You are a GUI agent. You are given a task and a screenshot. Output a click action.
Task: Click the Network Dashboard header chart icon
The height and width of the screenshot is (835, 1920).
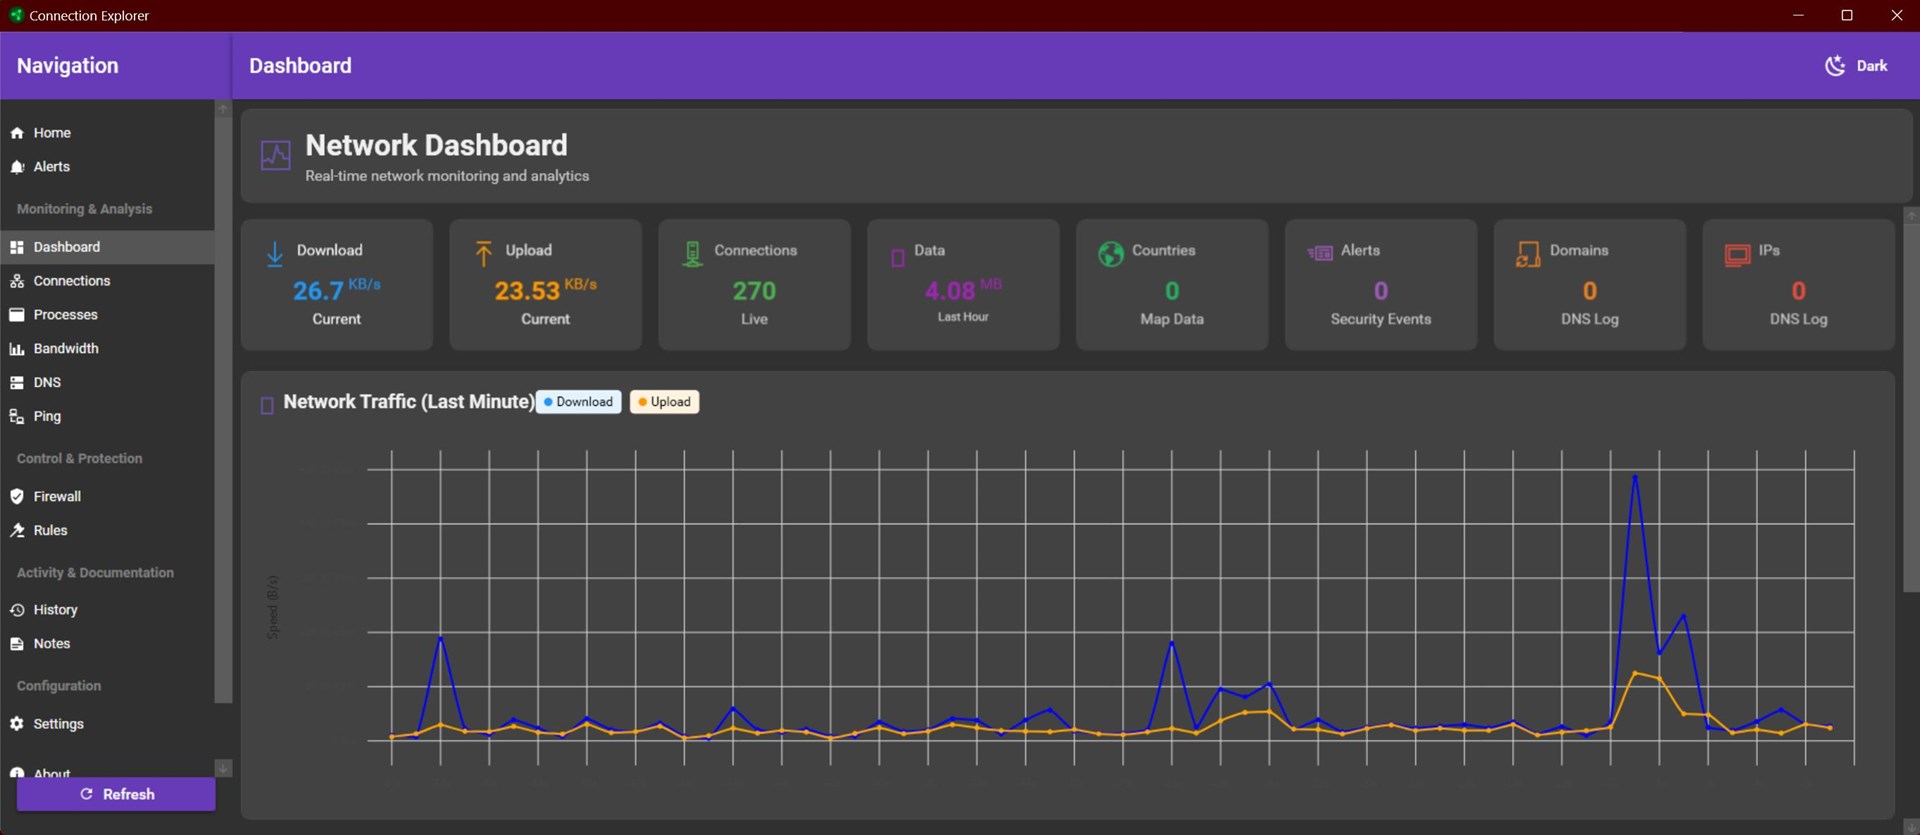point(276,156)
